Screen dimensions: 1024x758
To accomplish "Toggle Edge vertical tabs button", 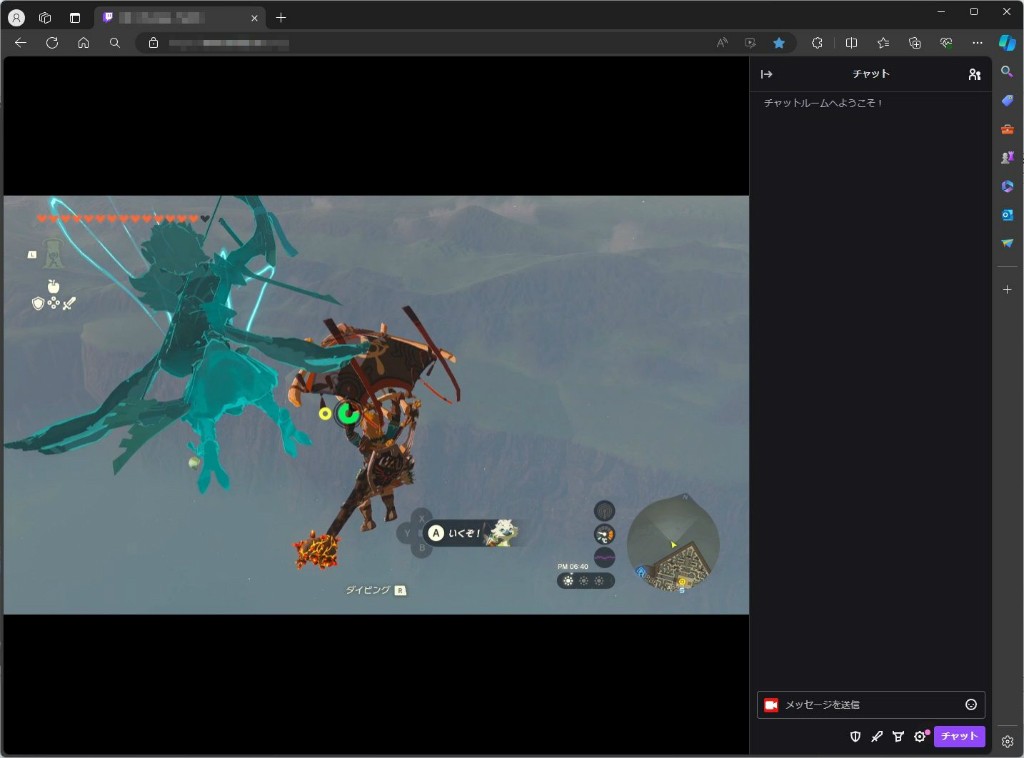I will [75, 18].
